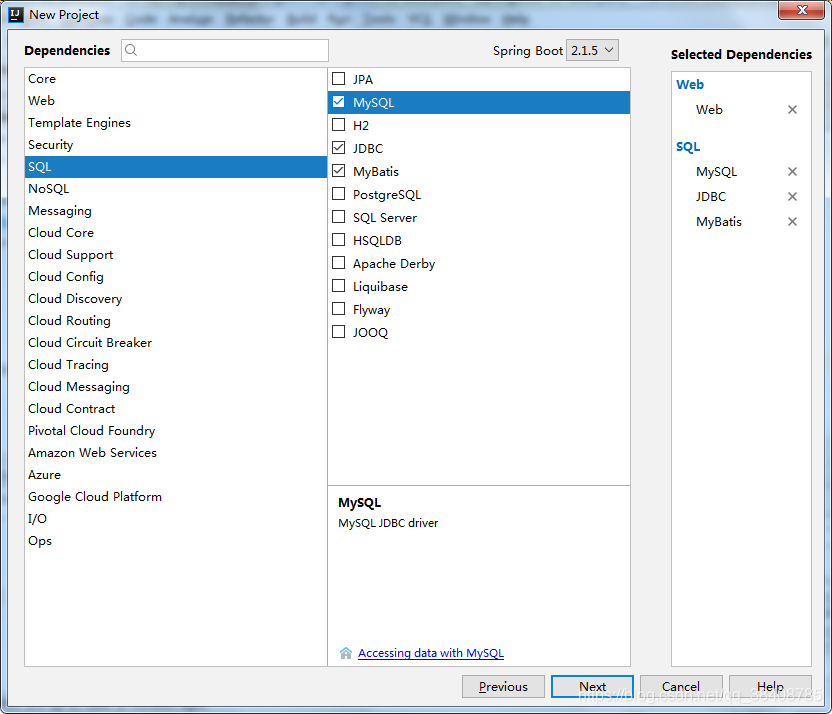This screenshot has width=832, height=714.
Task: Choose Cloud Messaging category
Action: pos(176,387)
